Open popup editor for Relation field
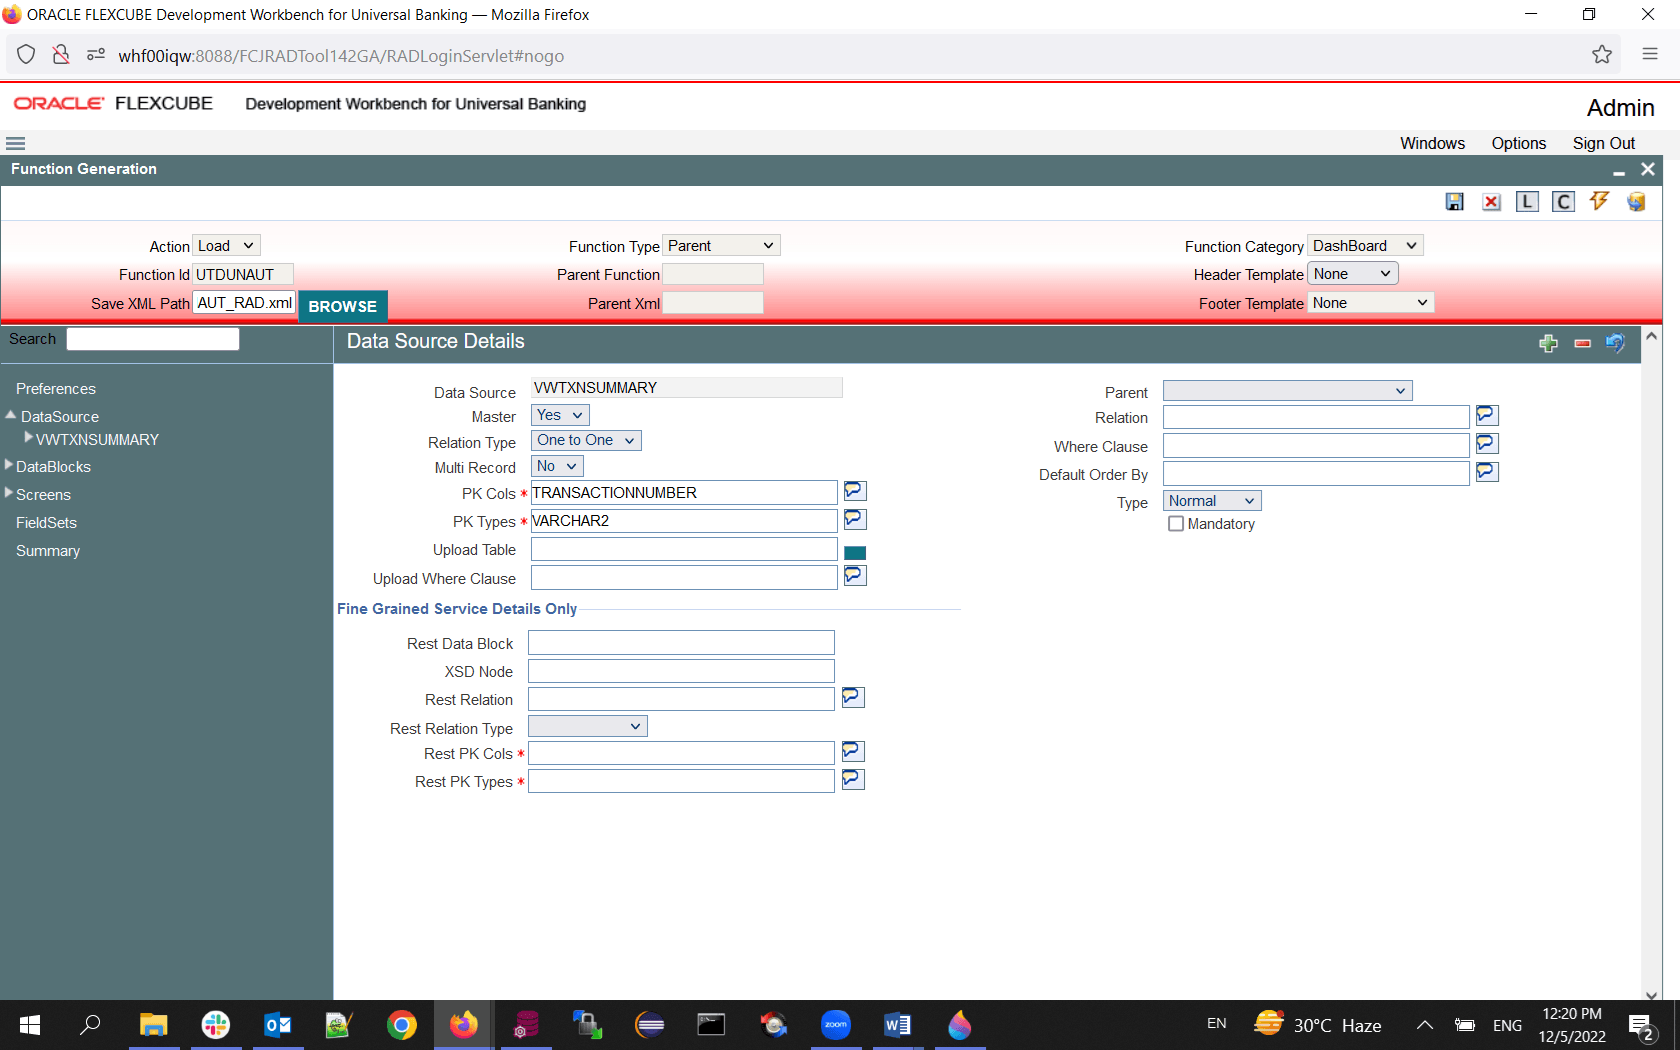Viewport: 1680px width, 1050px height. (1487, 415)
